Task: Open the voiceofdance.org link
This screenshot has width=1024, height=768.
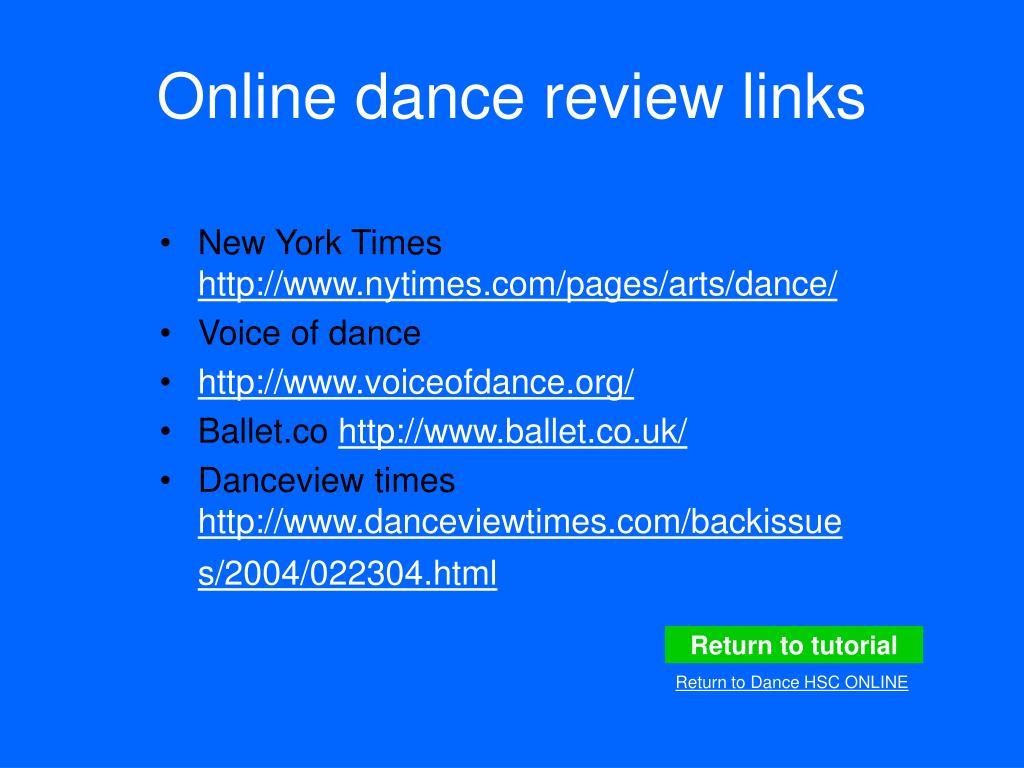Action: (416, 382)
